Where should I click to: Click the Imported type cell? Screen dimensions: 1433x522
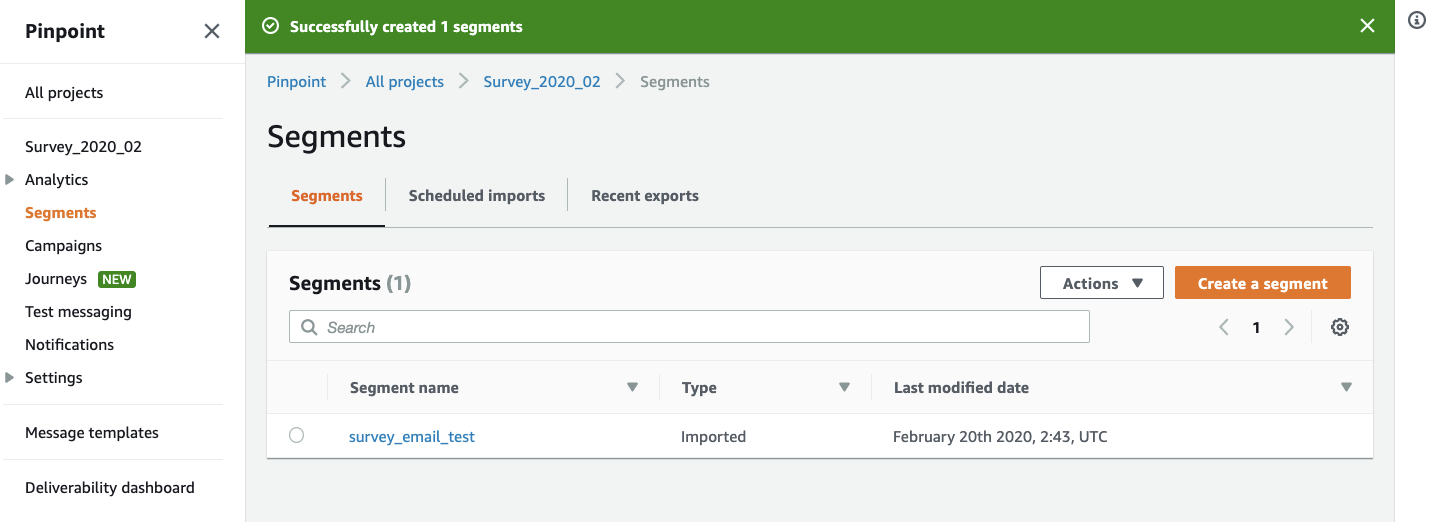tap(713, 436)
